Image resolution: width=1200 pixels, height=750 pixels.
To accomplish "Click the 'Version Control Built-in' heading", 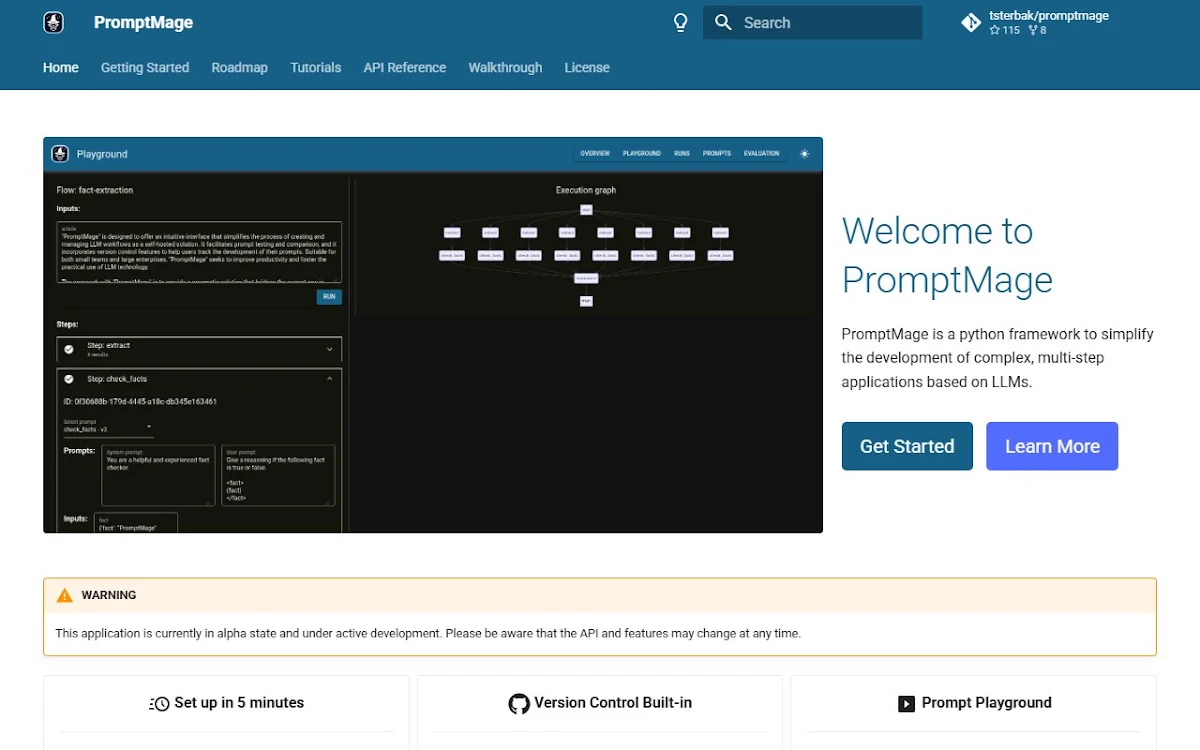I will click(x=613, y=703).
